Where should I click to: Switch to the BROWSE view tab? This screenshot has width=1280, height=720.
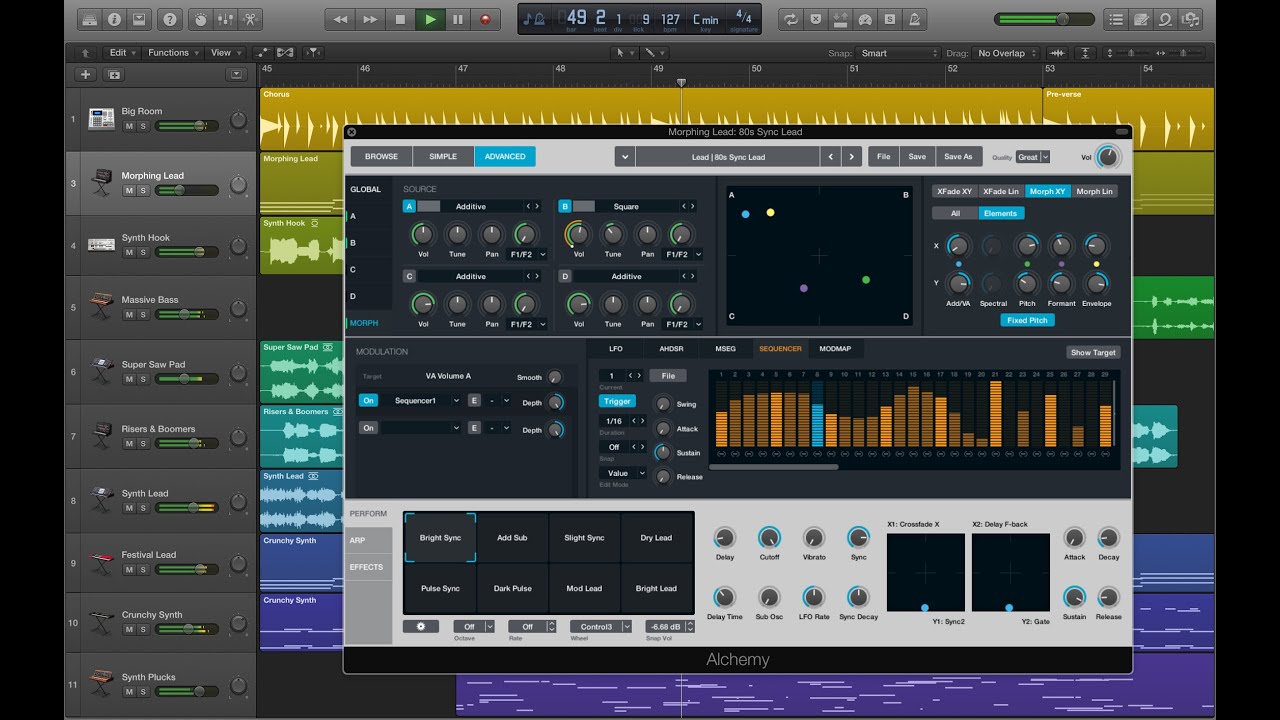[x=381, y=156]
